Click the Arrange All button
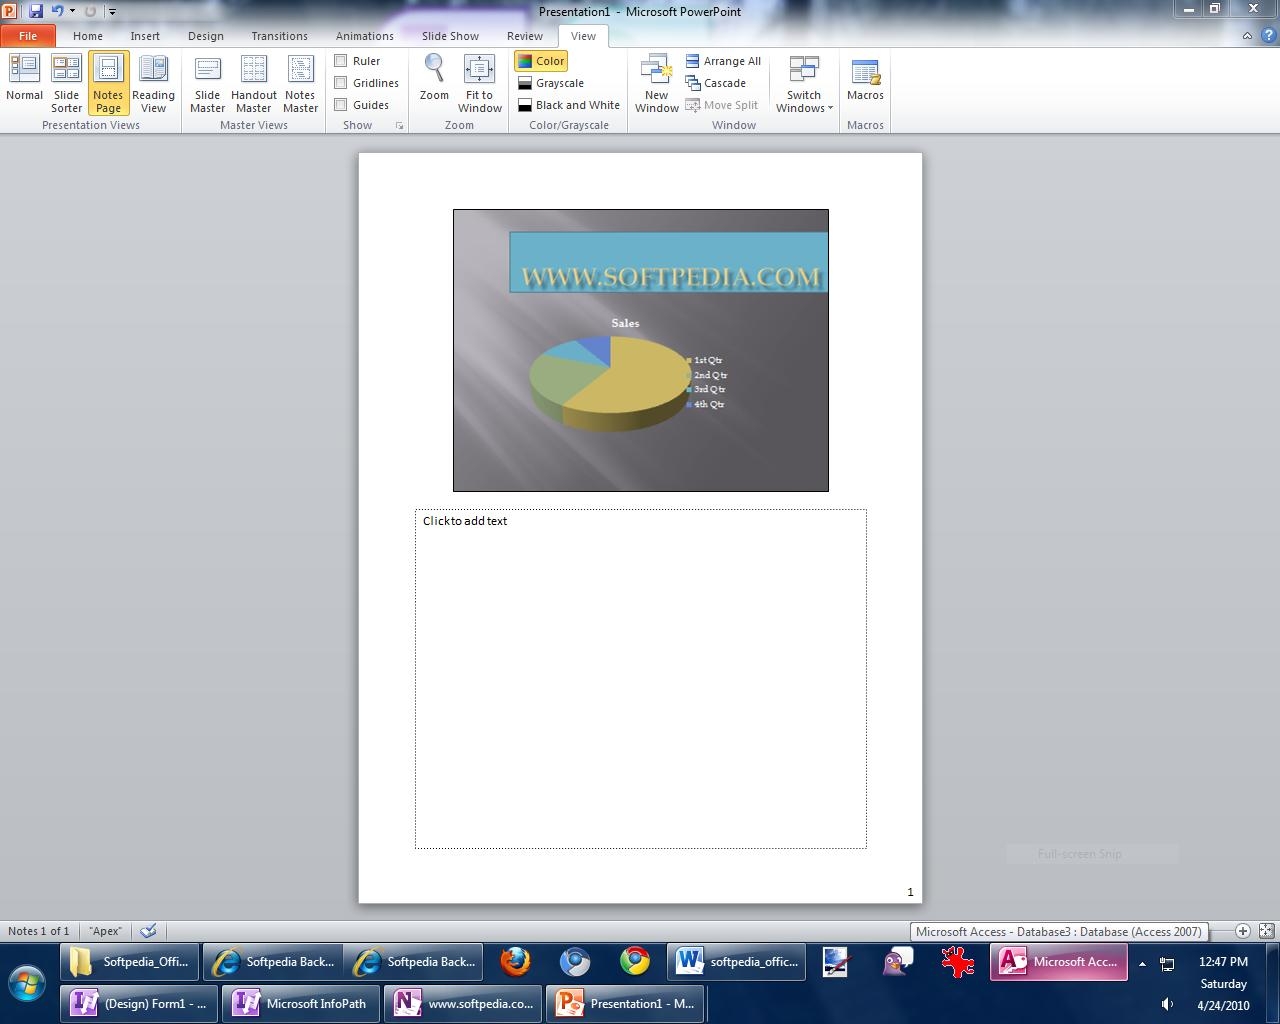This screenshot has height=1024, width=1280. pos(723,61)
